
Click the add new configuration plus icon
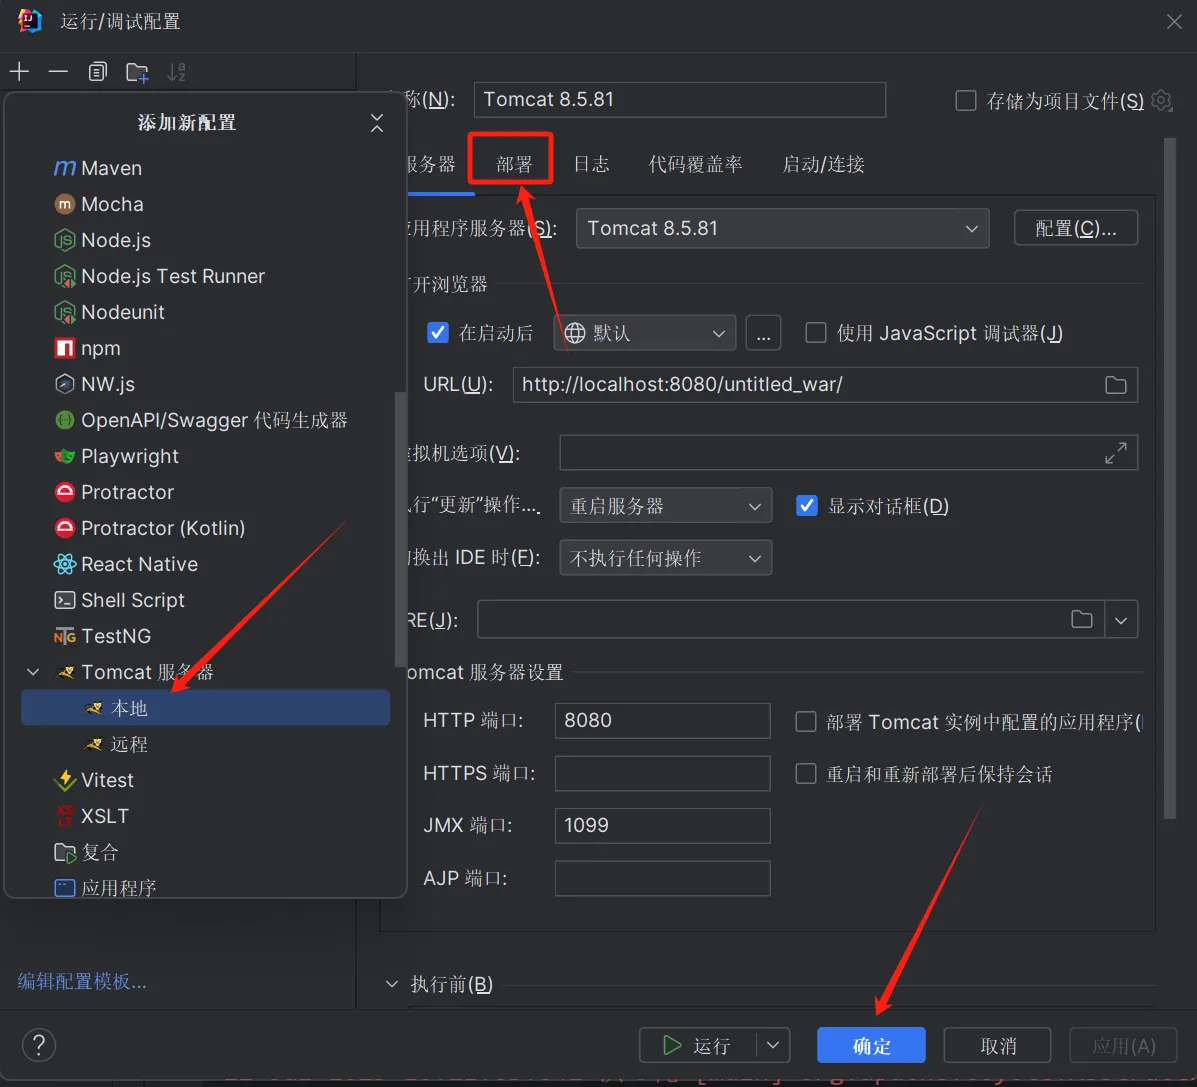click(19, 72)
